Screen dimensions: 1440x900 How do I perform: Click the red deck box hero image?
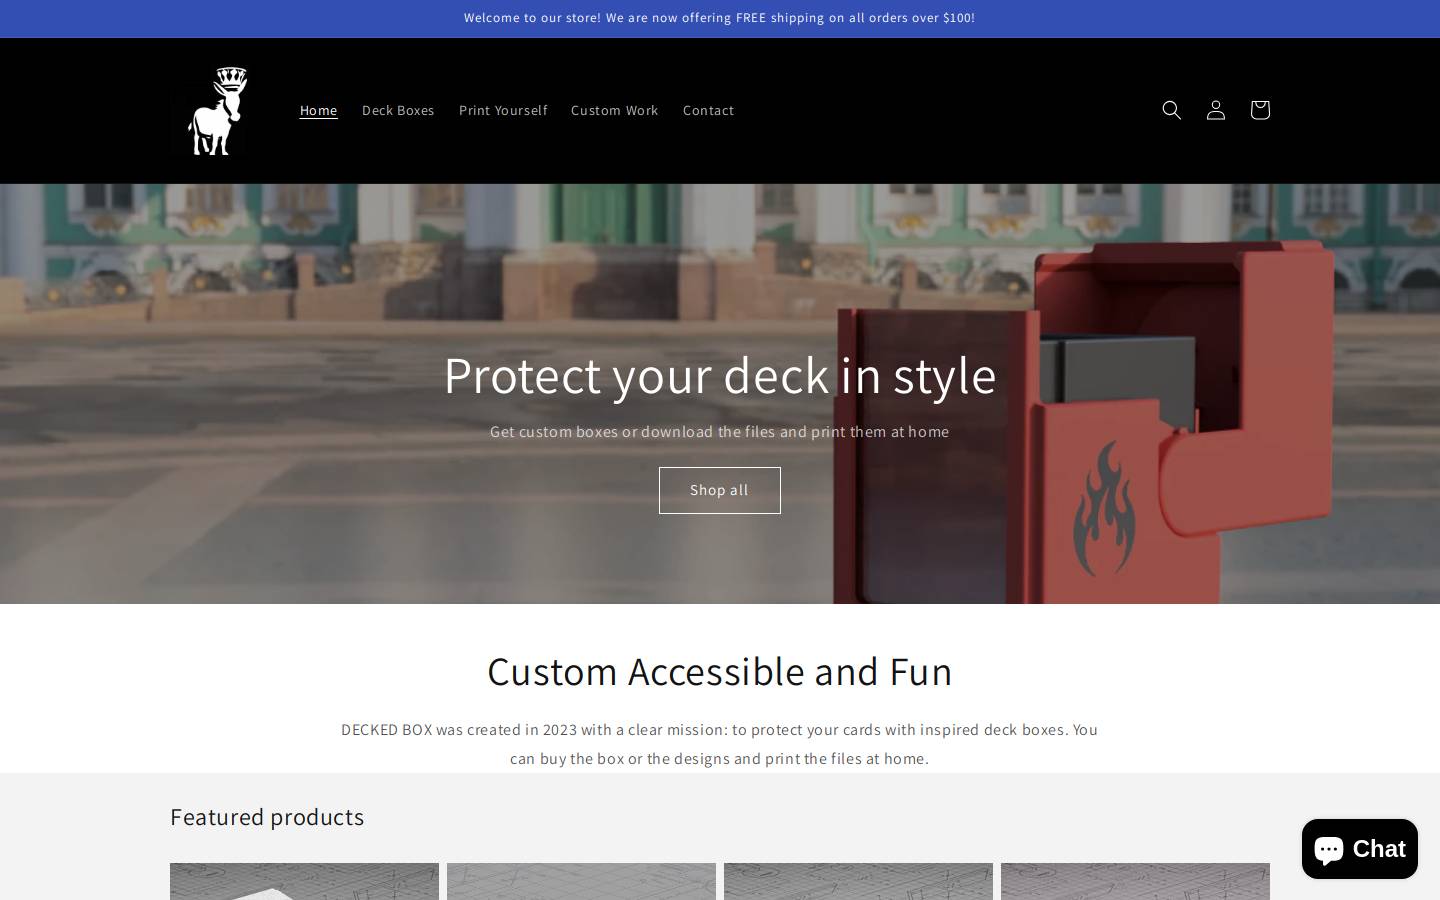pyautogui.click(x=1085, y=420)
